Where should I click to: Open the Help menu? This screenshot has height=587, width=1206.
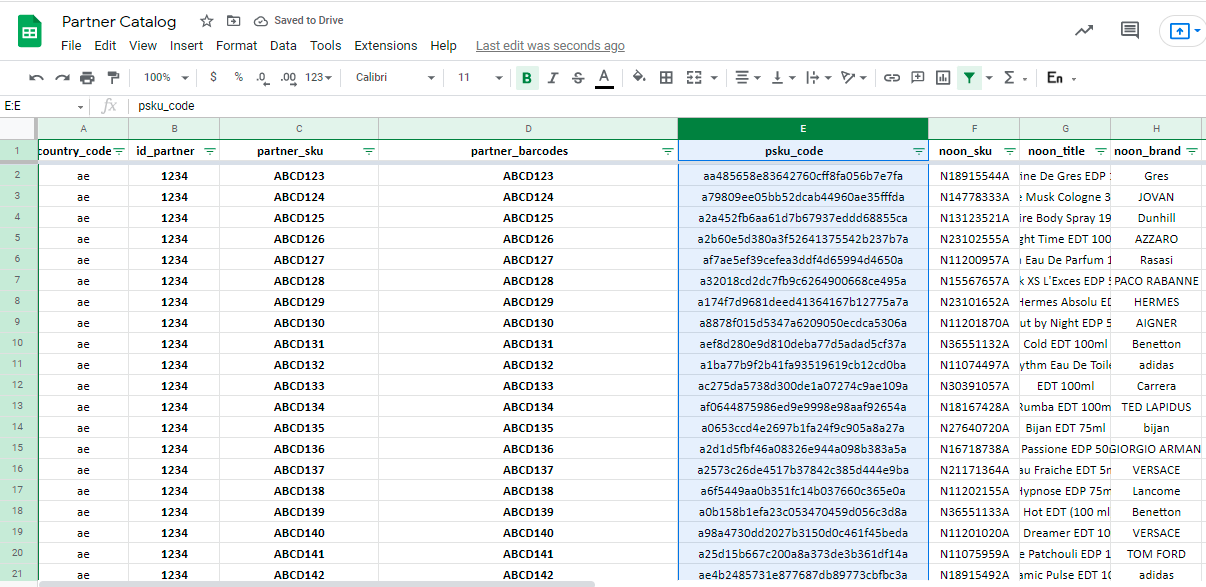pyautogui.click(x=443, y=46)
